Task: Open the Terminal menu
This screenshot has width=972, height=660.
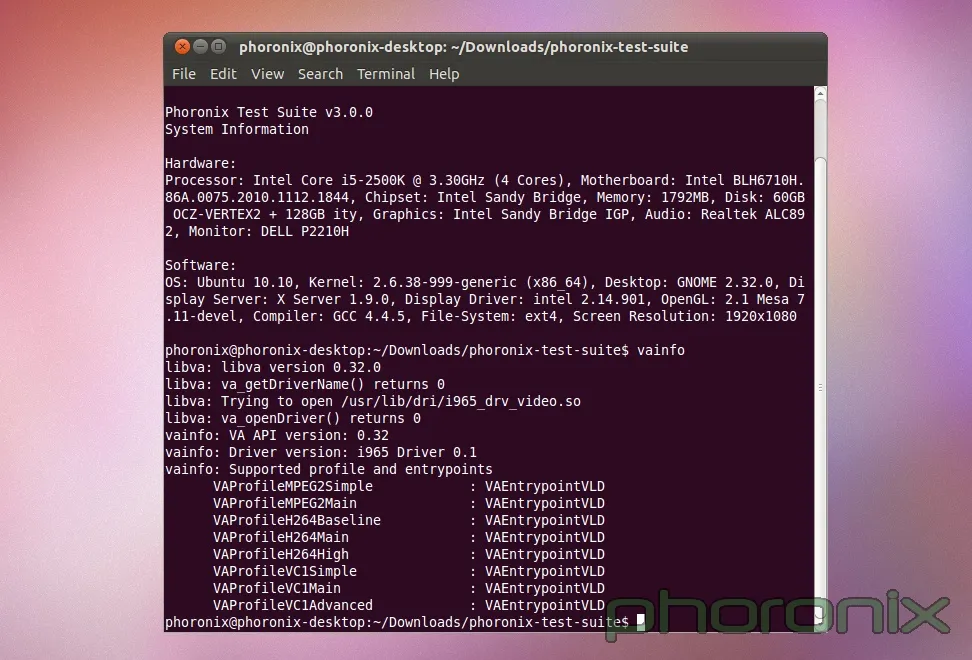Action: tap(386, 74)
